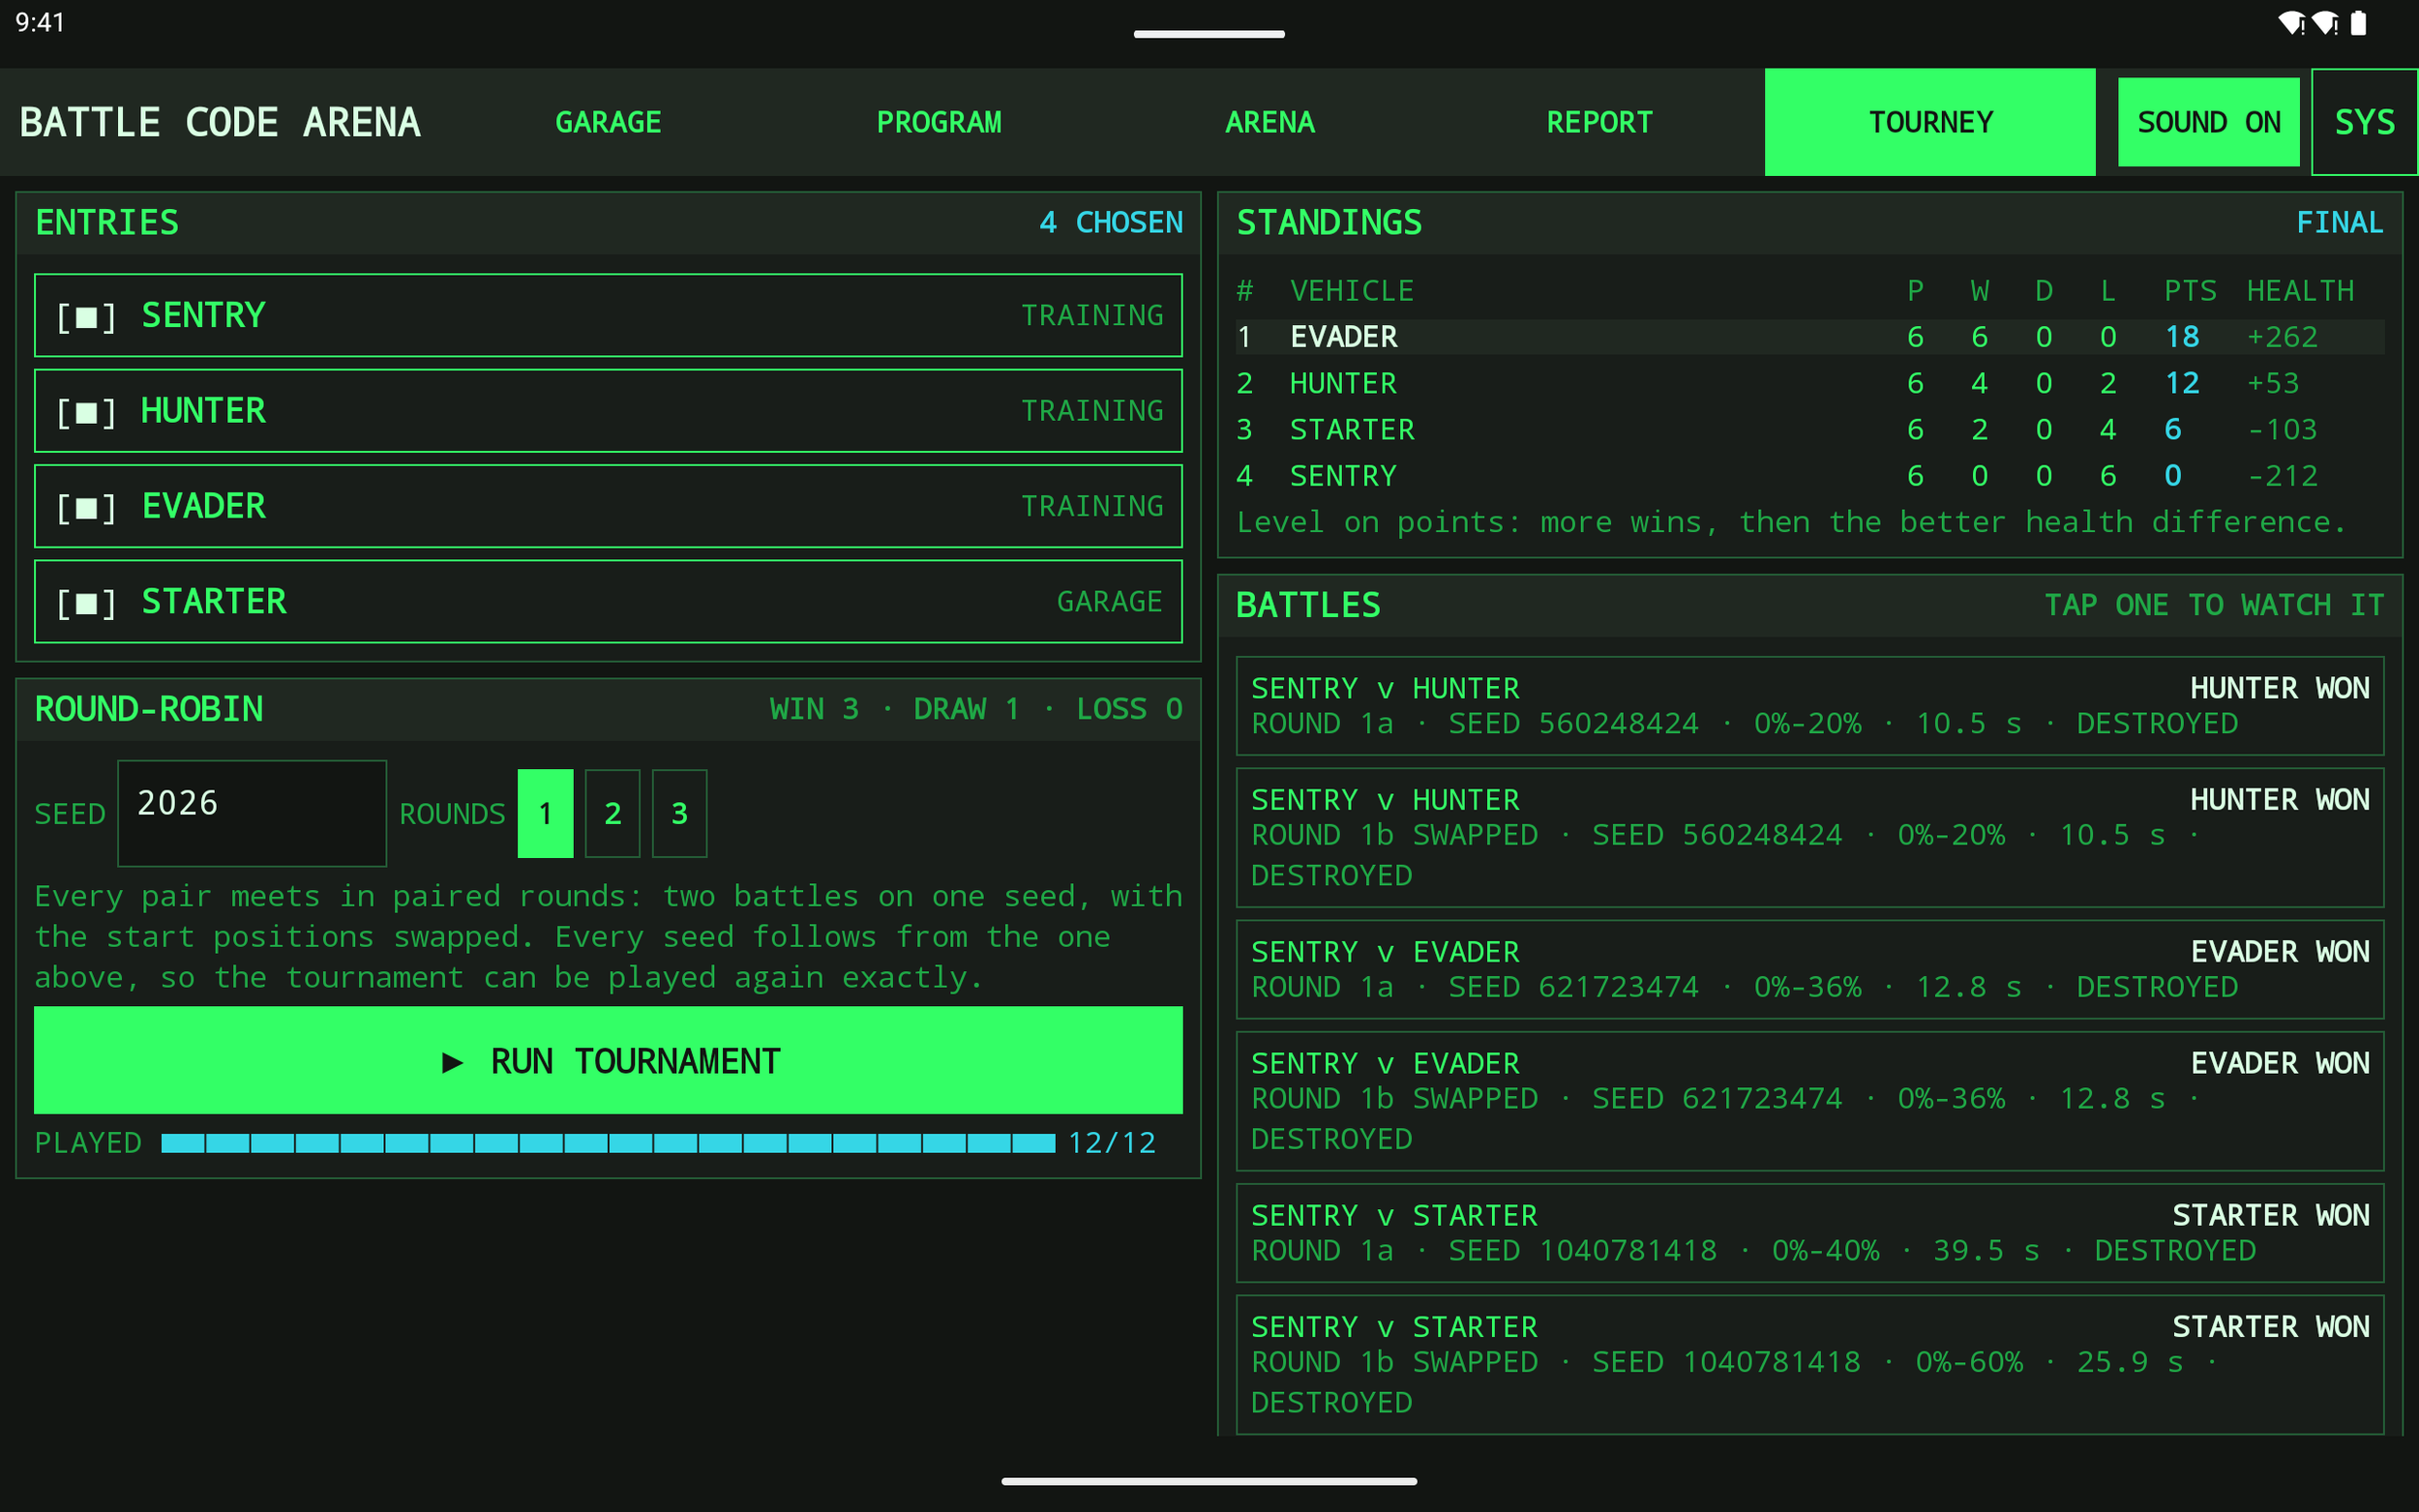Screen dimensions: 2419x1512
Task: Watch SENTRY v EVADER round 1b swapped battle
Action: coord(1810,1101)
